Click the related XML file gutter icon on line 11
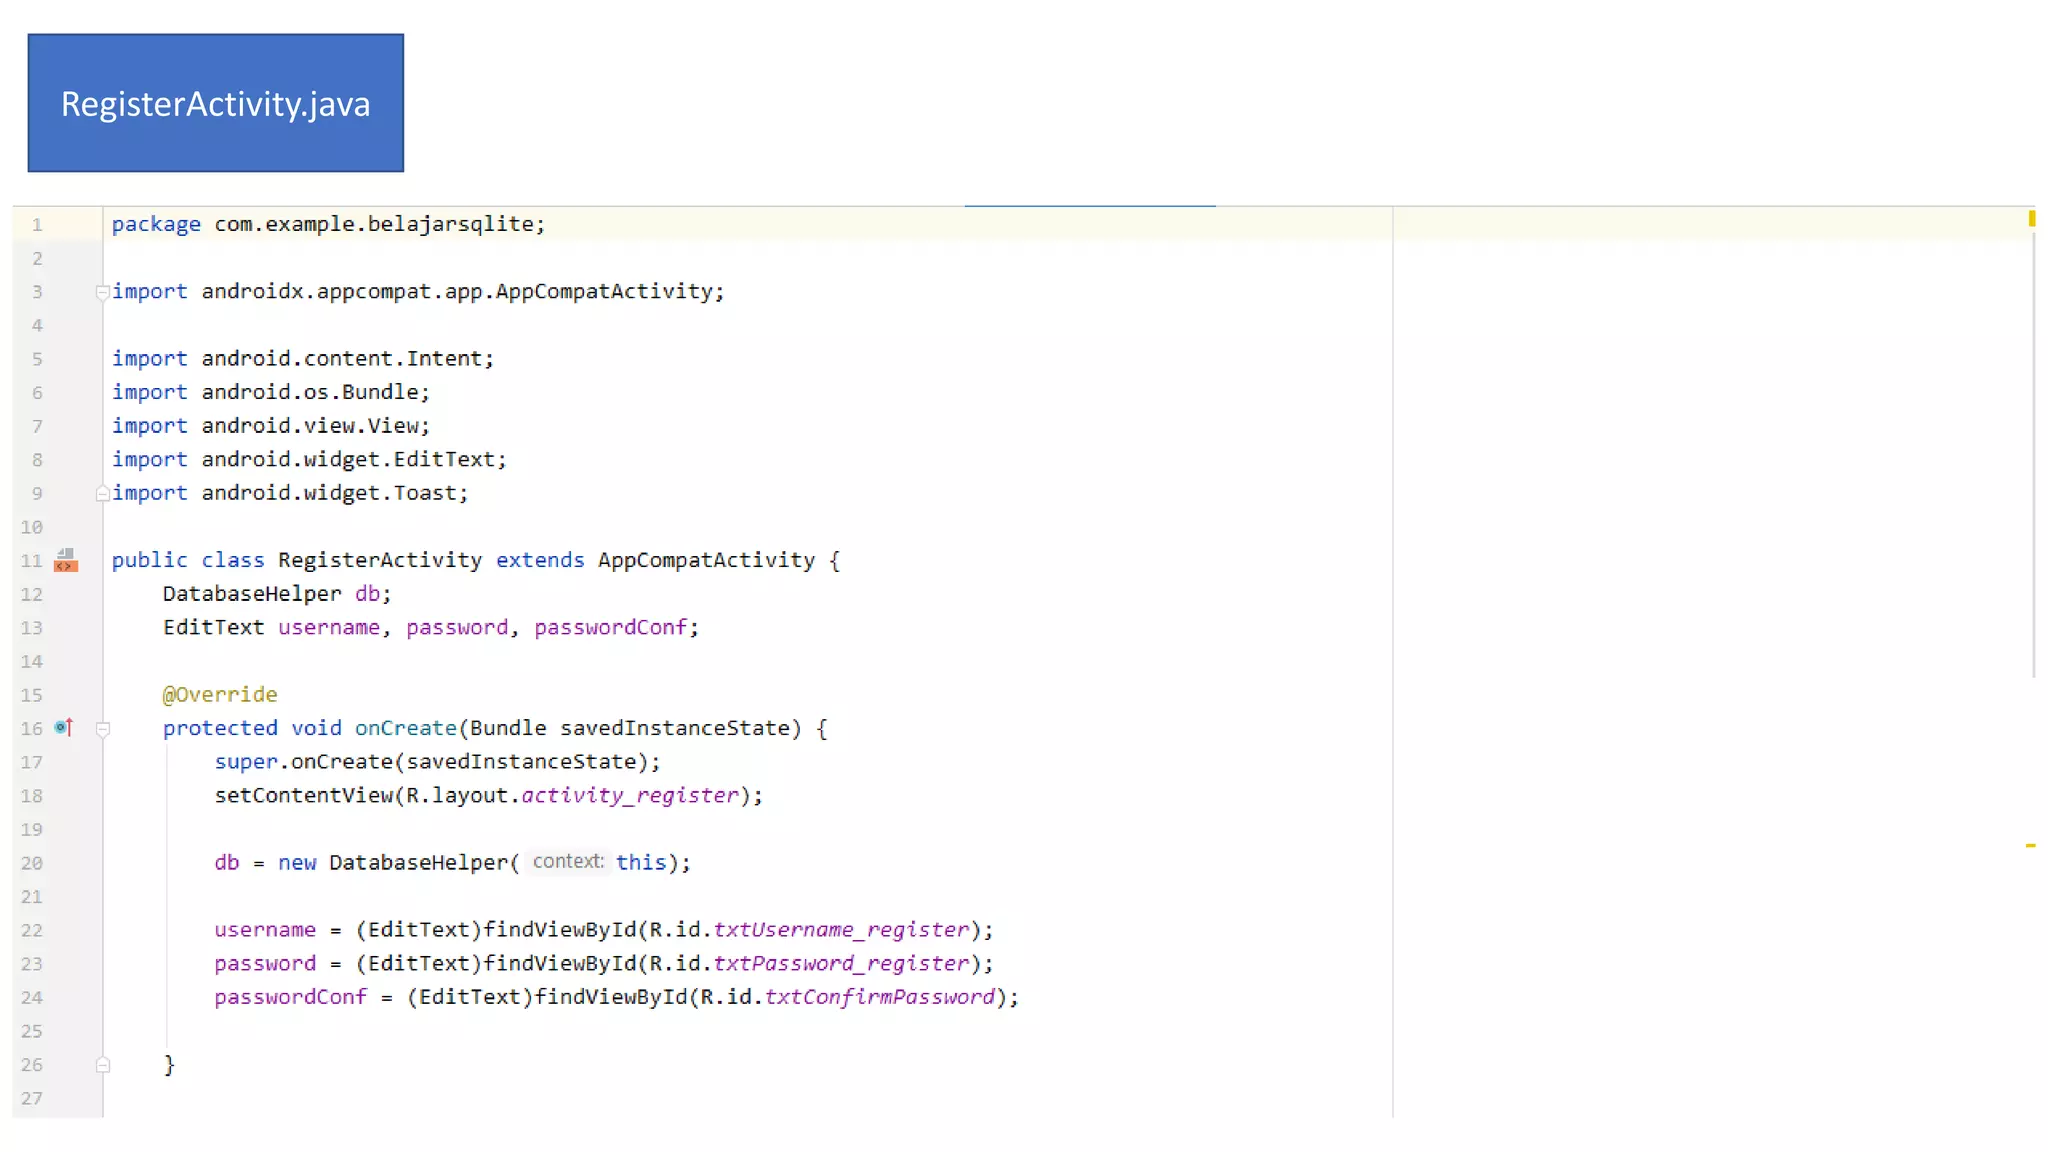The image size is (2048, 1152). (x=66, y=560)
